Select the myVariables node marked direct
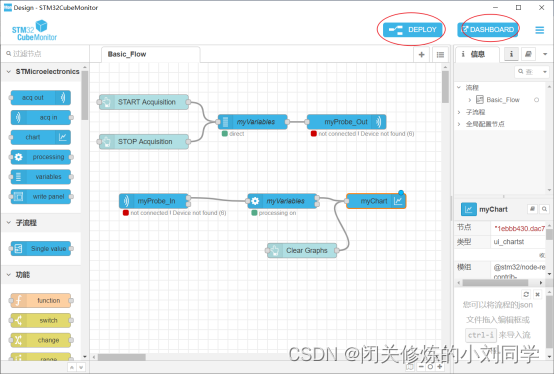554x374 pixels. click(252, 122)
